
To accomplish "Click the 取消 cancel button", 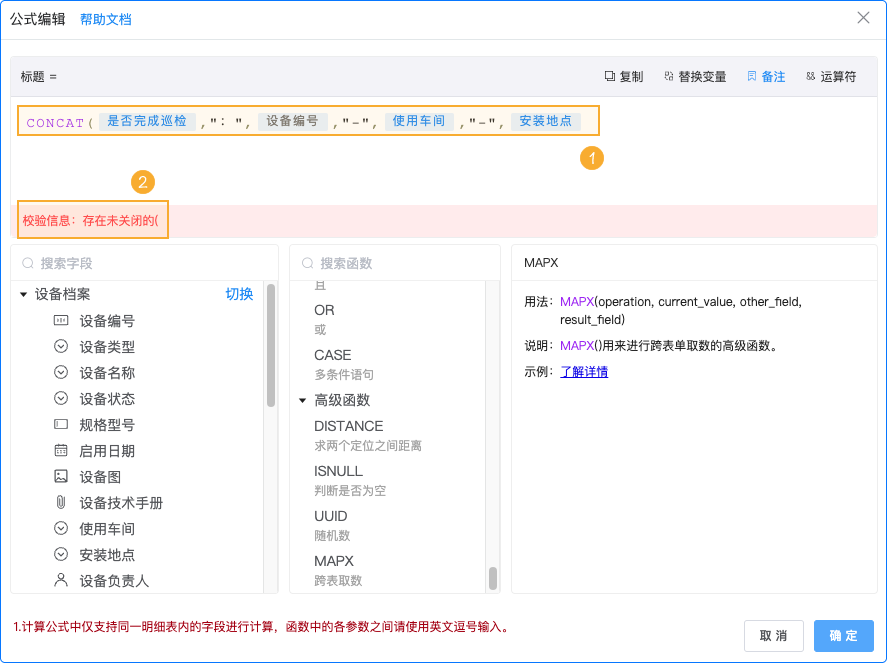I will 773,636.
